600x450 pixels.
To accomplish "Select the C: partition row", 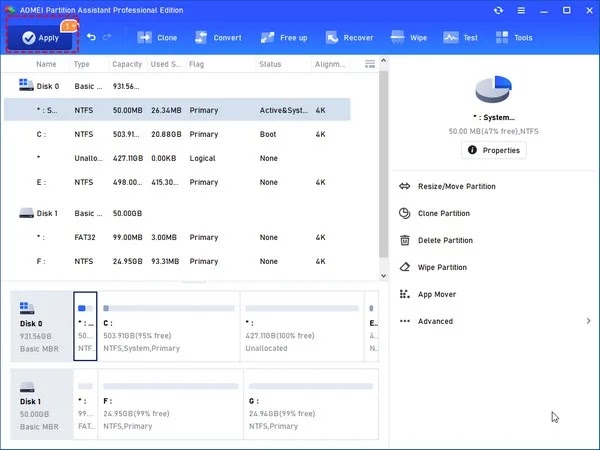I will [x=177, y=134].
